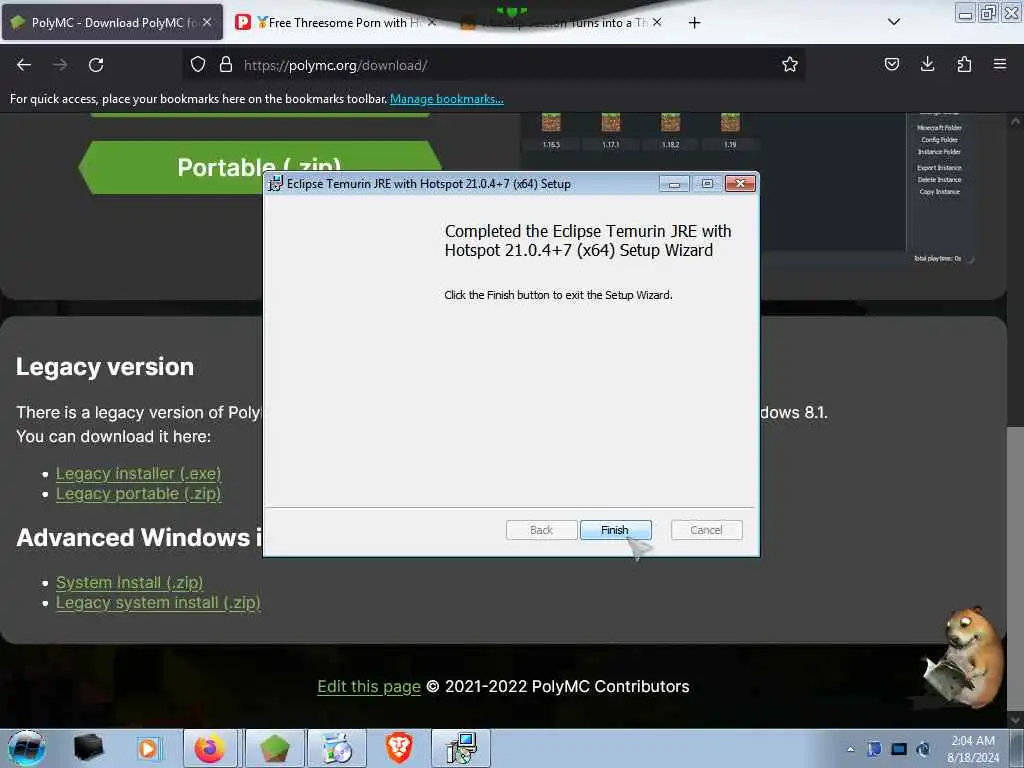Open the setup computer taskbar icon

tap(461, 748)
